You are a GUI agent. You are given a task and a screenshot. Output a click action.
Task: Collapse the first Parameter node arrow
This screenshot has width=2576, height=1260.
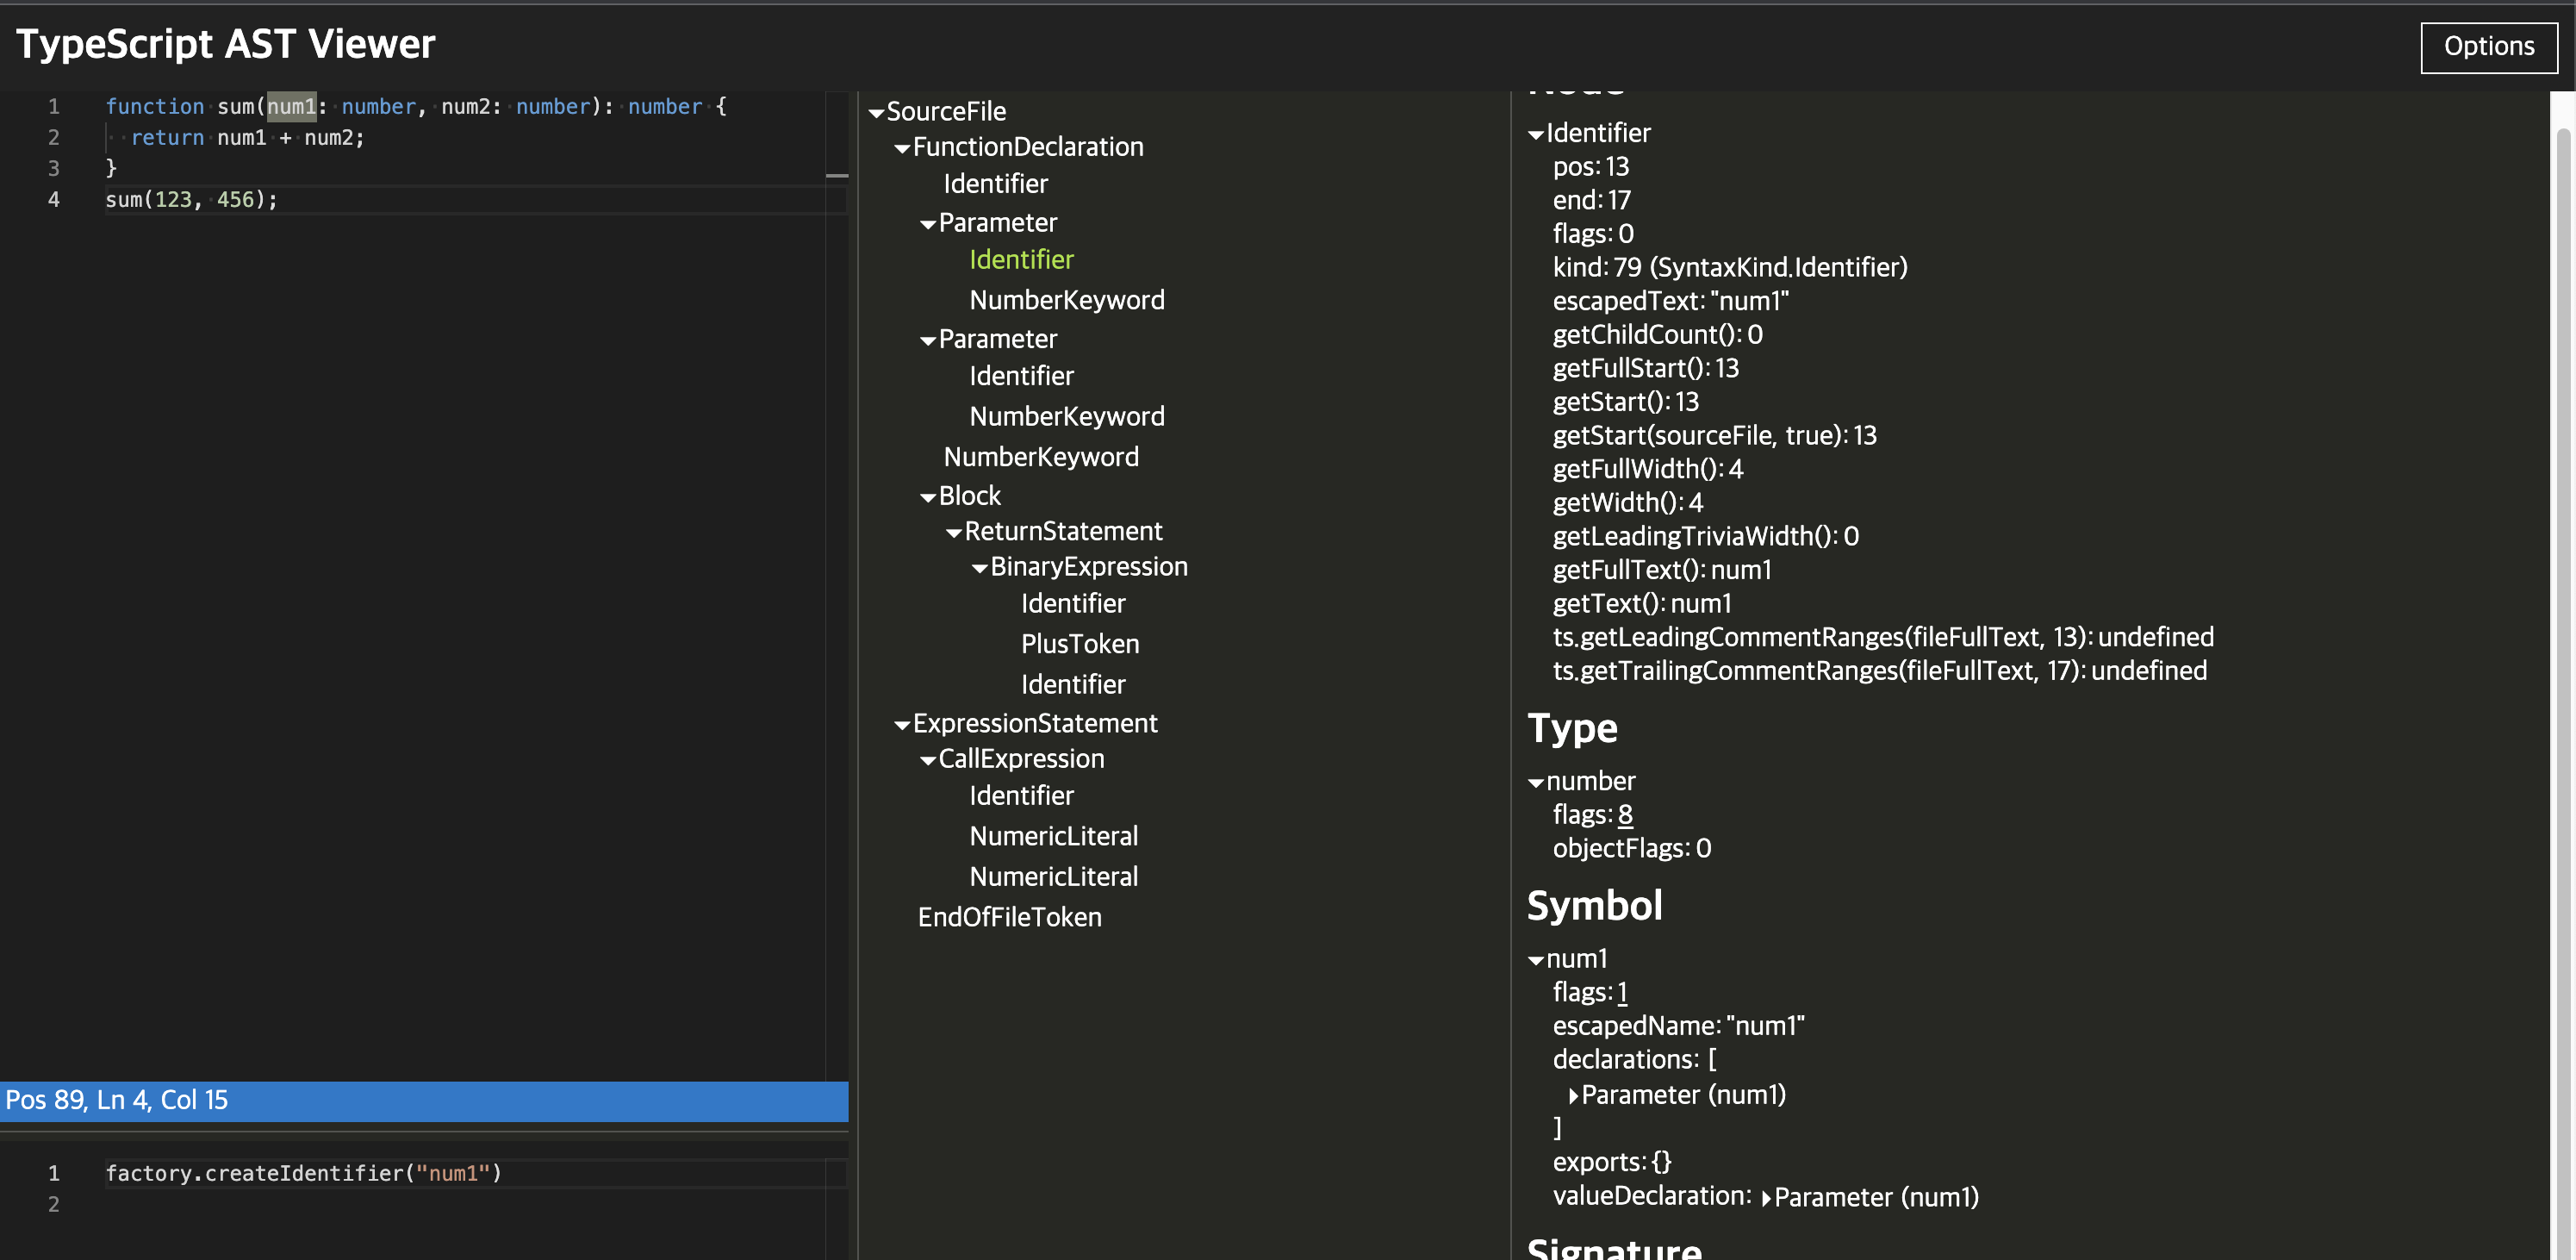tap(928, 225)
